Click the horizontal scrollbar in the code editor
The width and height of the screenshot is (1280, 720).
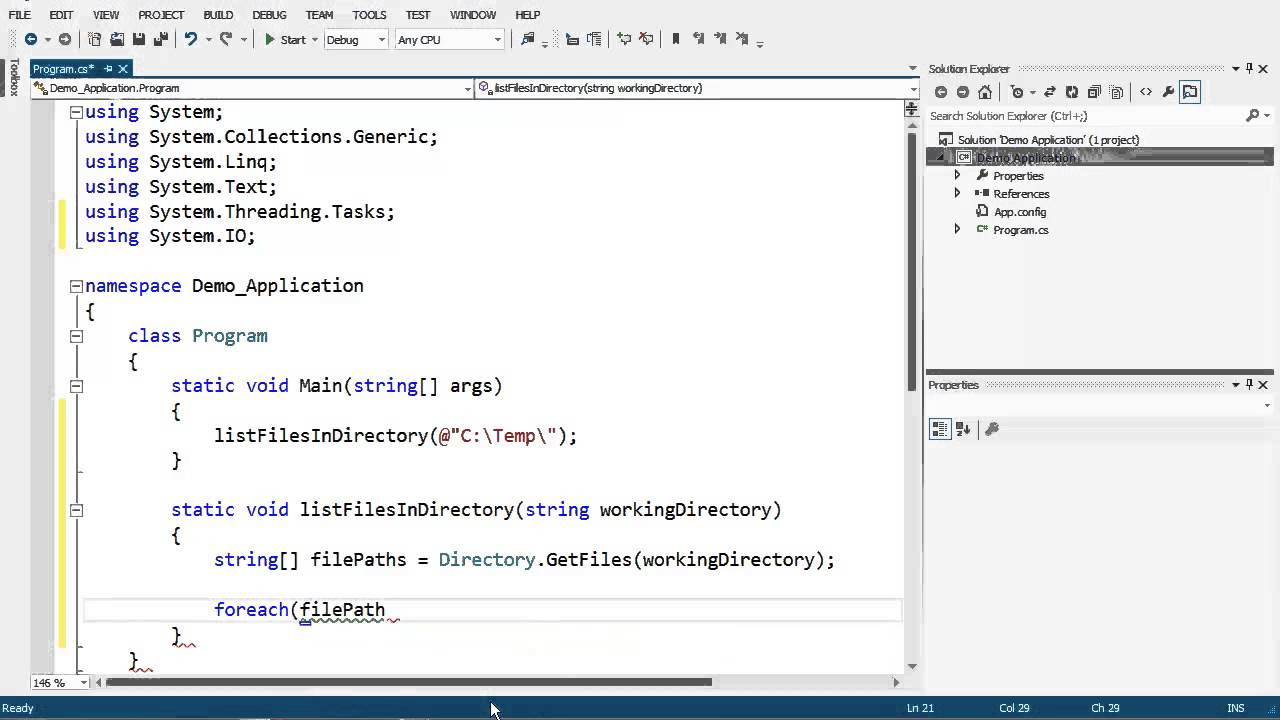click(408, 683)
